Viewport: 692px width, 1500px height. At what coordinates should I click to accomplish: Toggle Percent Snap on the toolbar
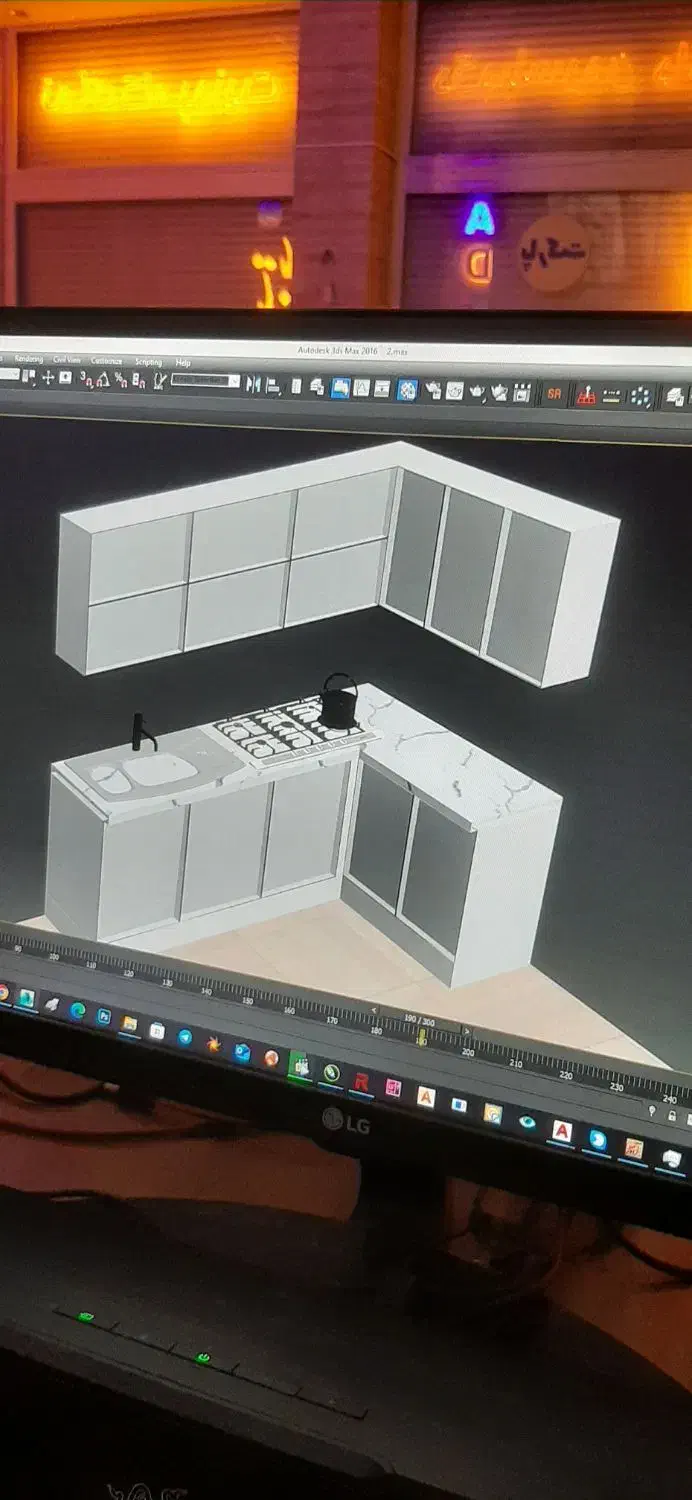(x=121, y=380)
